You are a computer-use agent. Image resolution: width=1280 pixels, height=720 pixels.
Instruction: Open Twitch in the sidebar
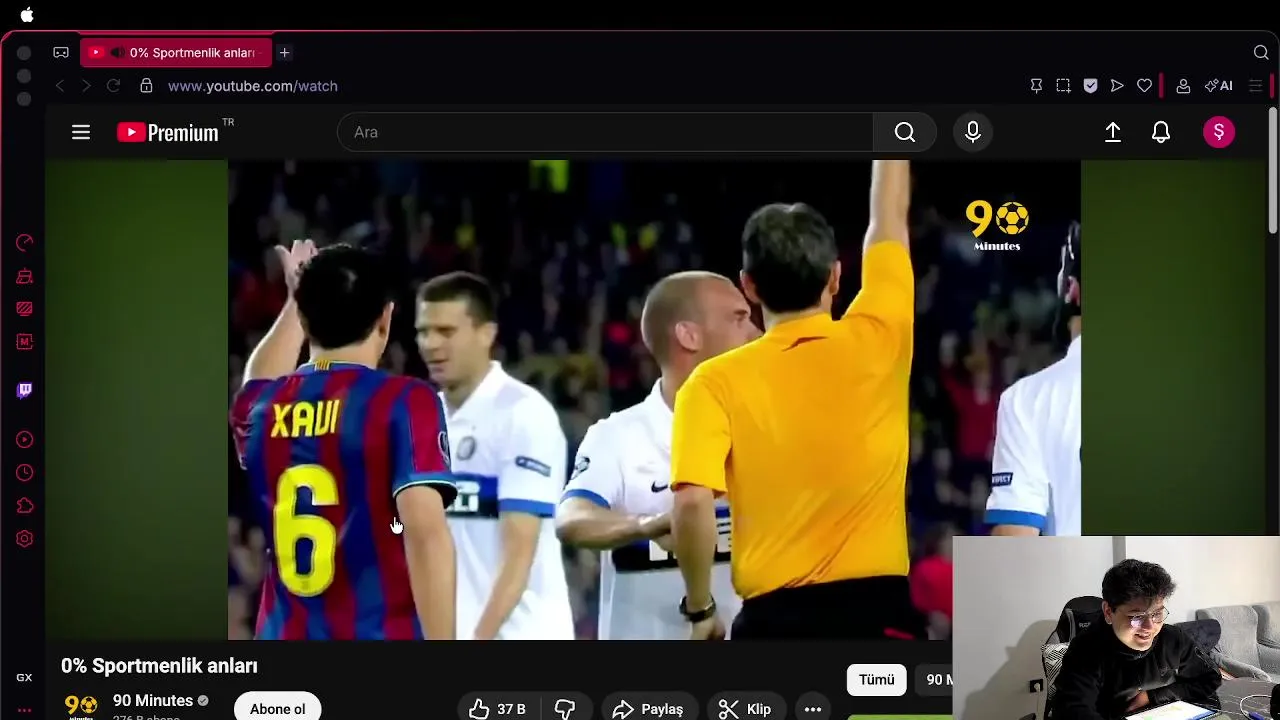25,390
